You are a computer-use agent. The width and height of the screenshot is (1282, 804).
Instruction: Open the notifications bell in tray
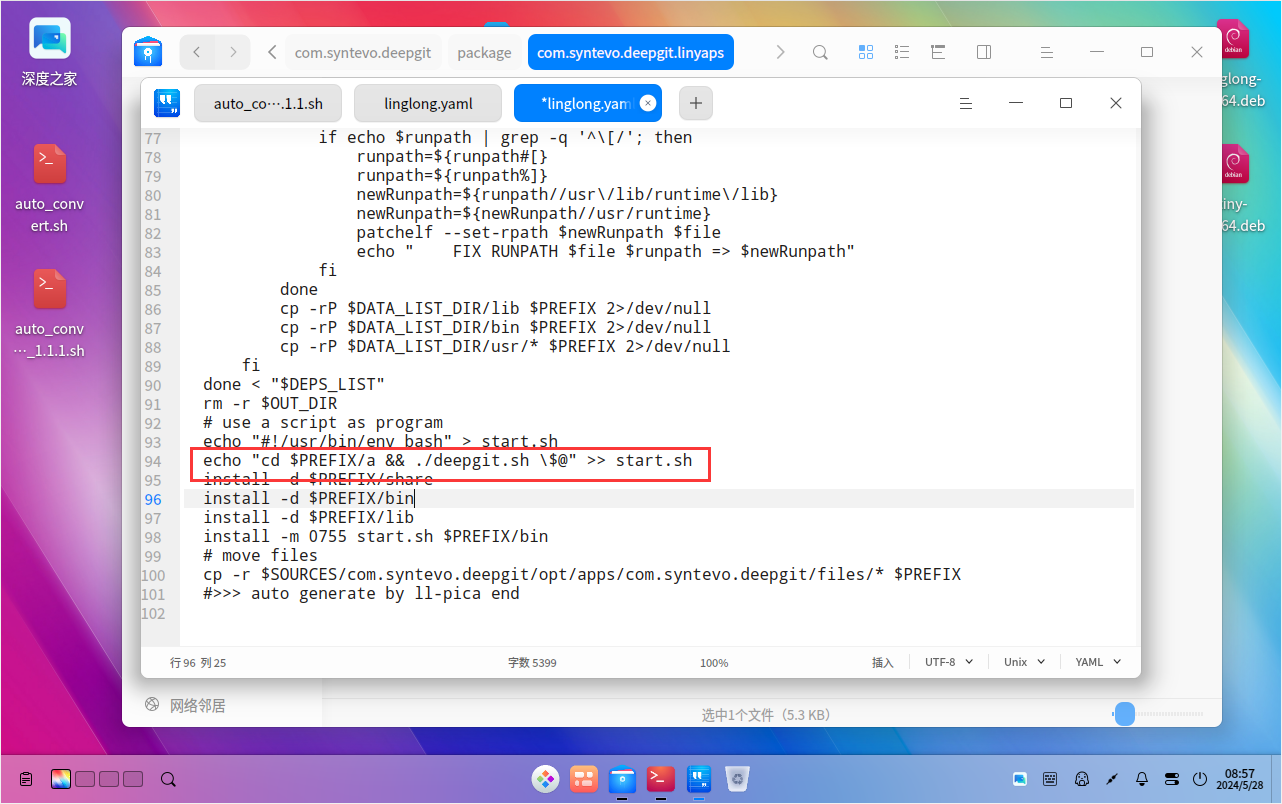1142,779
